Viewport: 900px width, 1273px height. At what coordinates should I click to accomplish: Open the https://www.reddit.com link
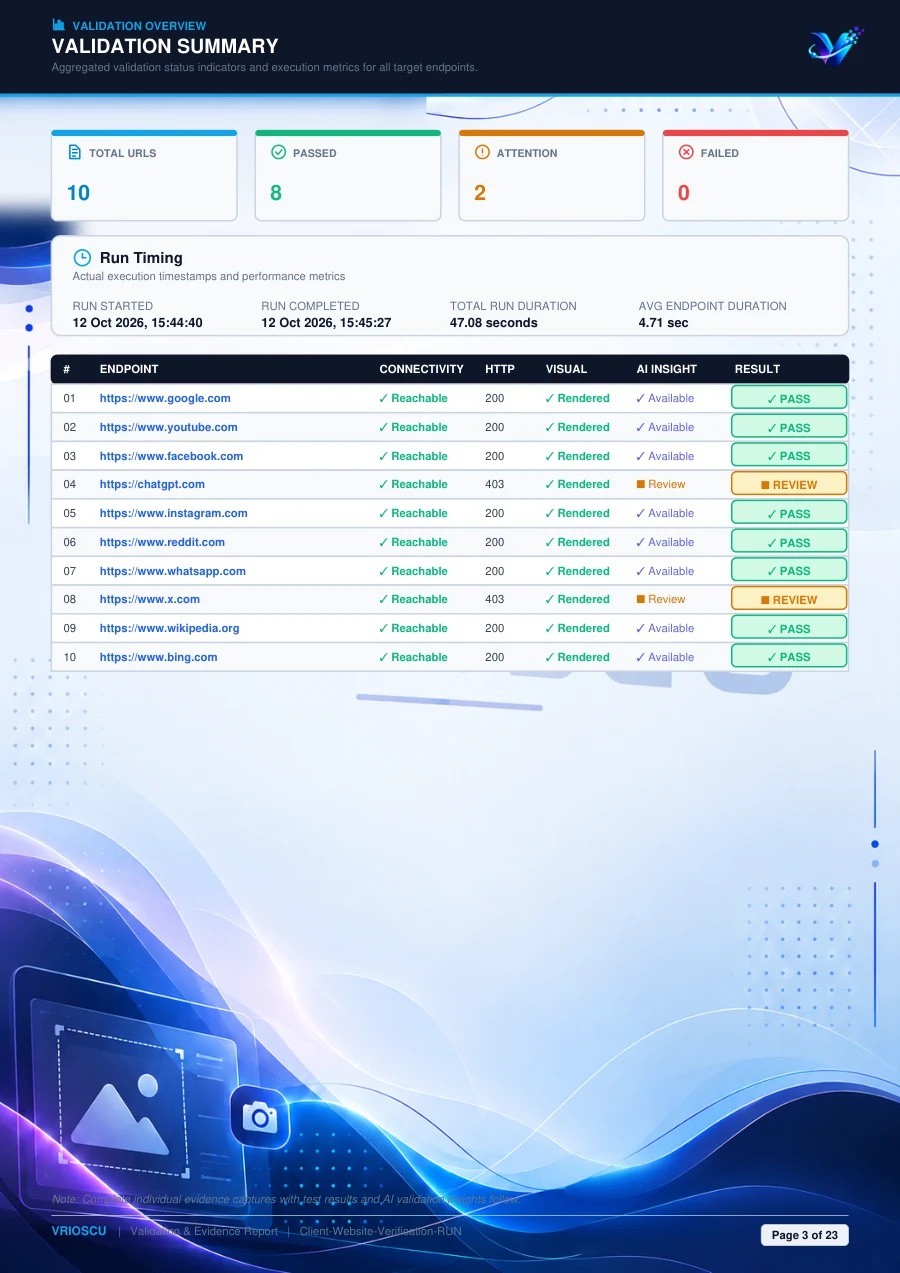(x=162, y=542)
